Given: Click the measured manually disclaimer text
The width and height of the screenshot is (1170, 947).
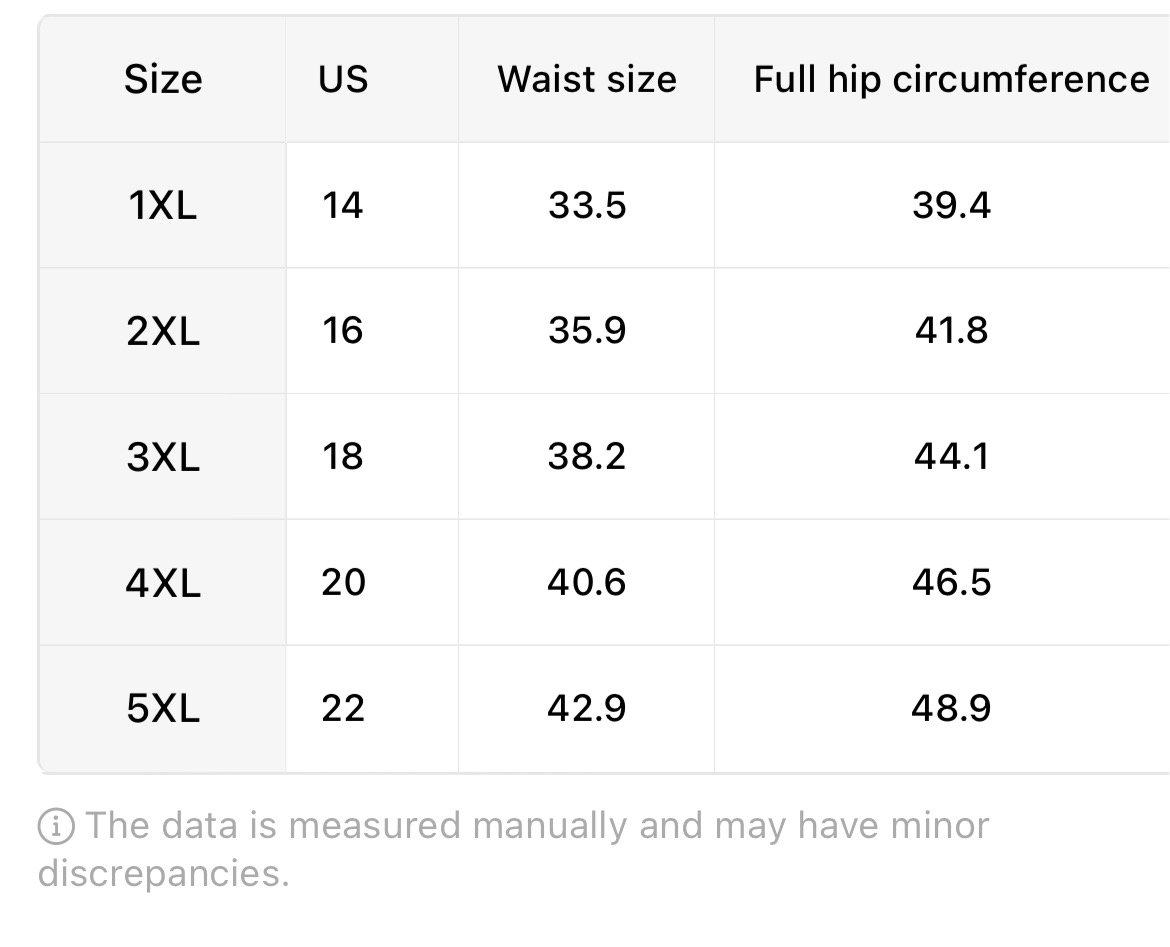Looking at the screenshot, I should (513, 850).
